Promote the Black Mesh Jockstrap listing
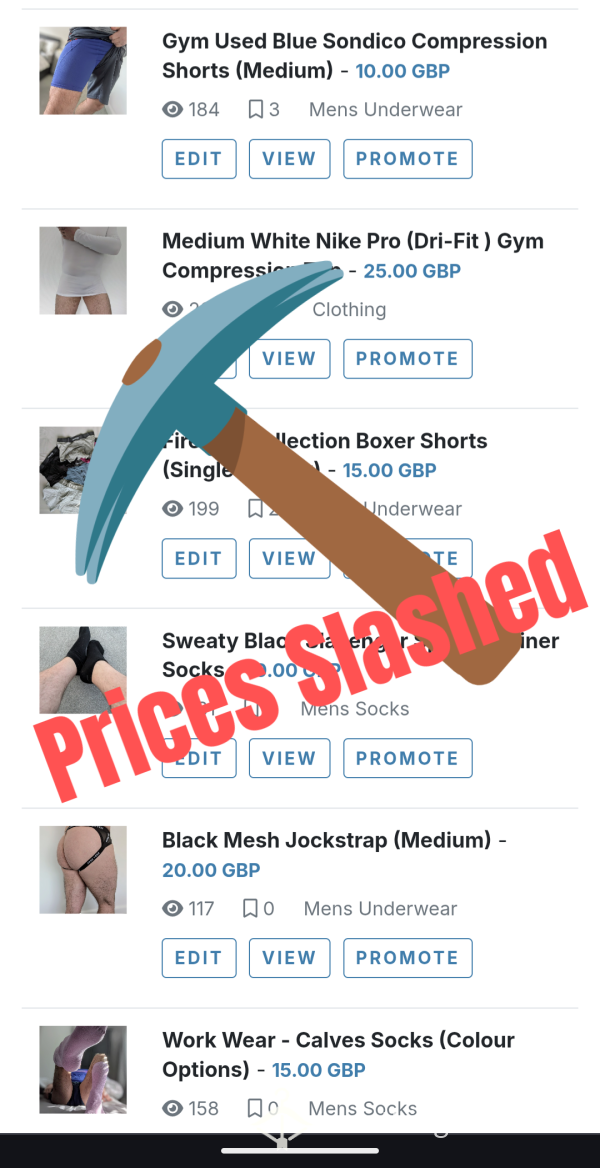The height and width of the screenshot is (1168, 600). point(408,957)
